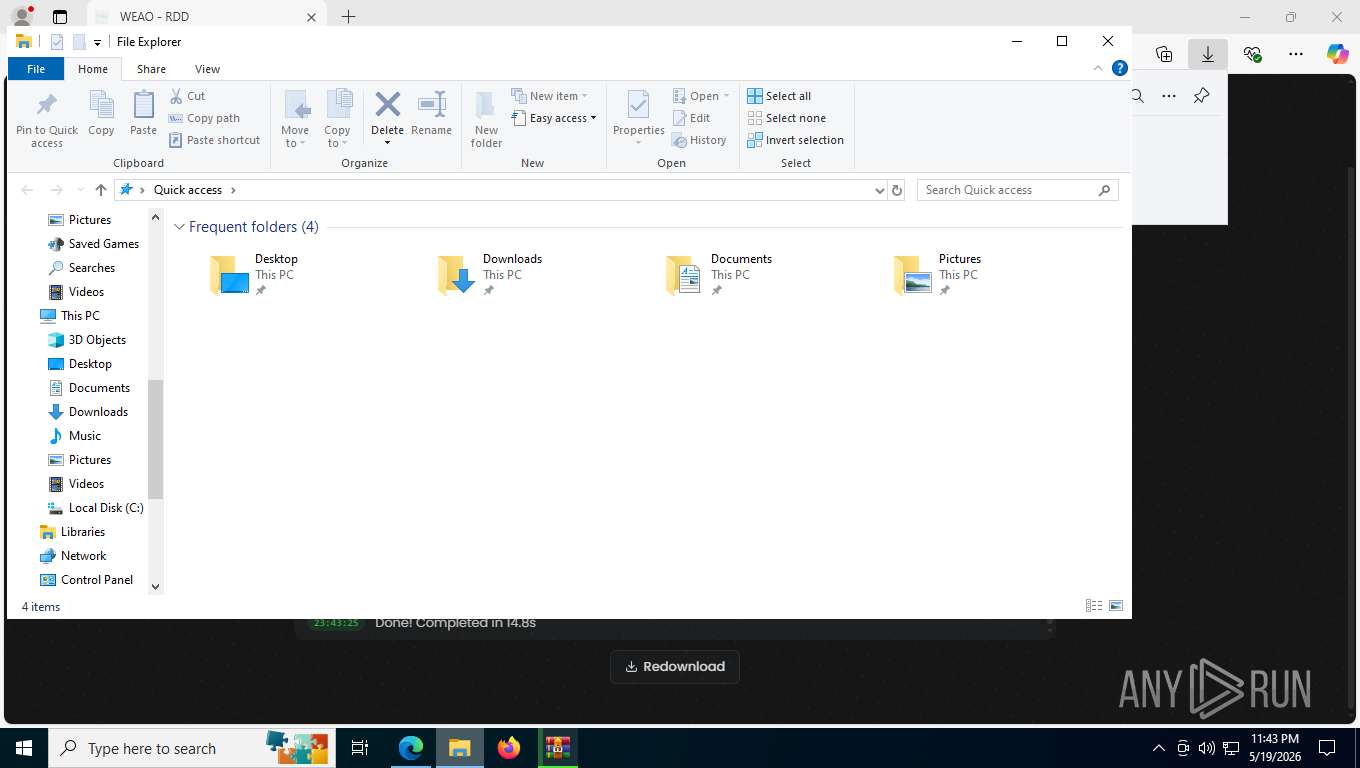
Task: Click Paste shortcut command
Action: tap(214, 140)
